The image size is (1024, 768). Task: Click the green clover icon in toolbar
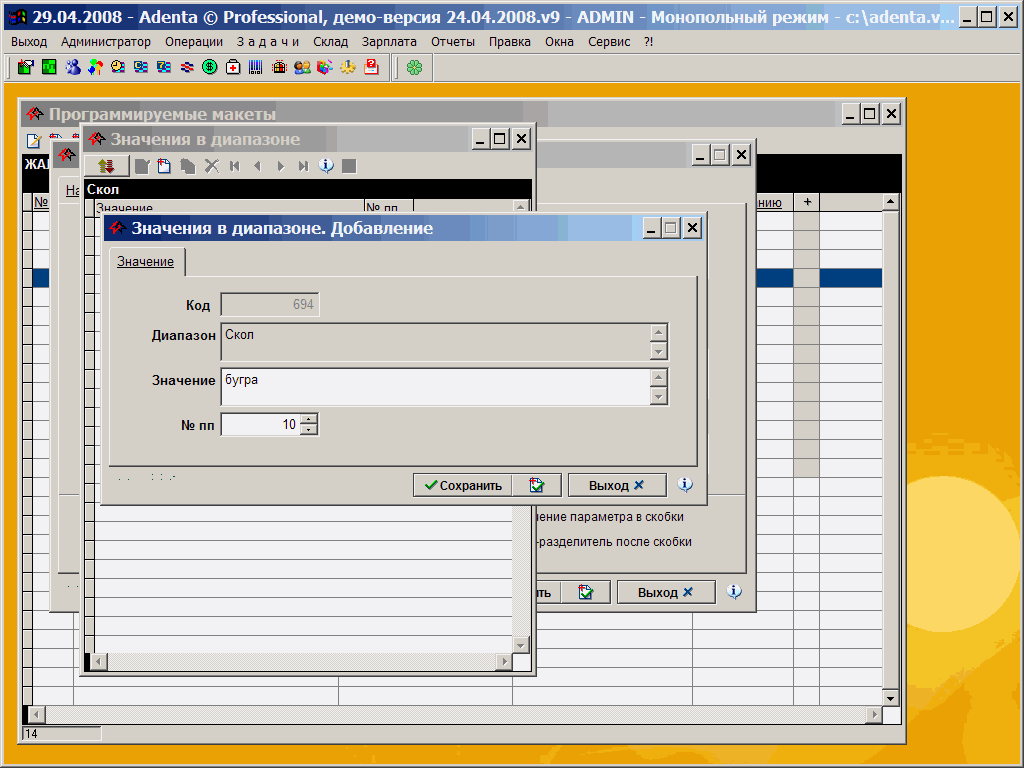click(414, 67)
